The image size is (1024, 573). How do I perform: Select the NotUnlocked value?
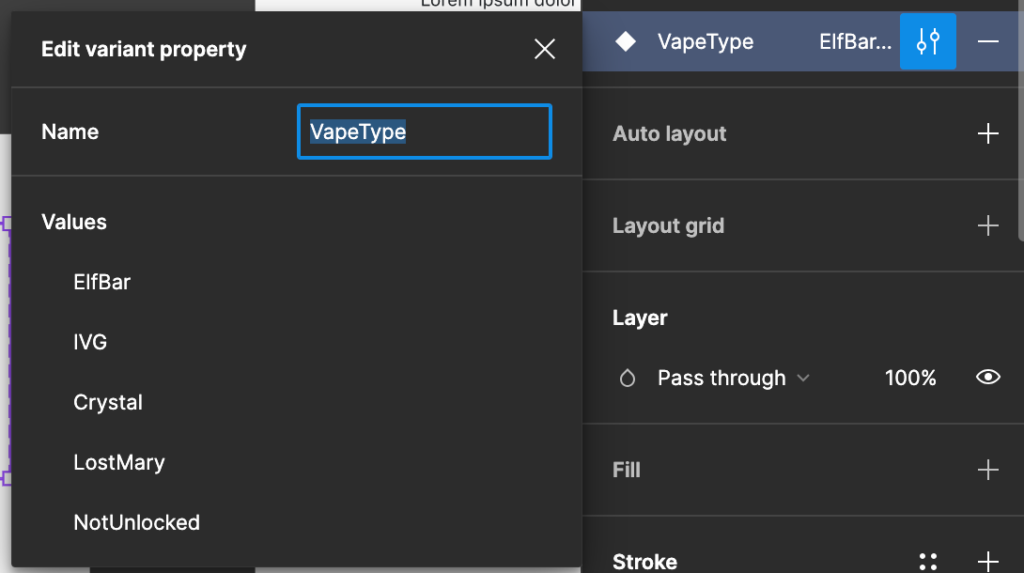click(136, 523)
